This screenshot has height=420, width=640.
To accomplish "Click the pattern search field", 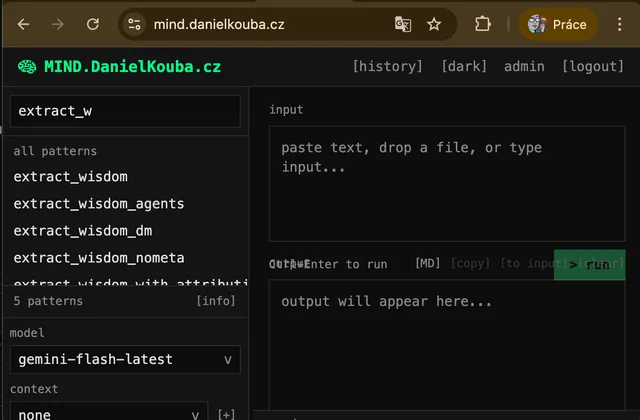I will click(124, 111).
